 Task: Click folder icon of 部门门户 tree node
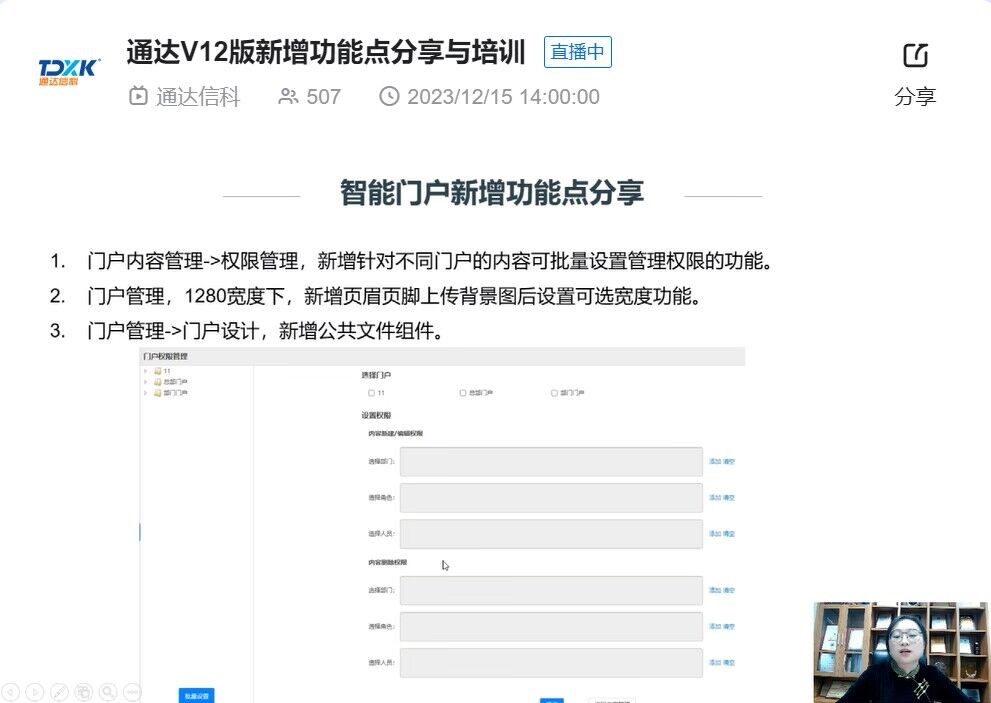pos(157,393)
